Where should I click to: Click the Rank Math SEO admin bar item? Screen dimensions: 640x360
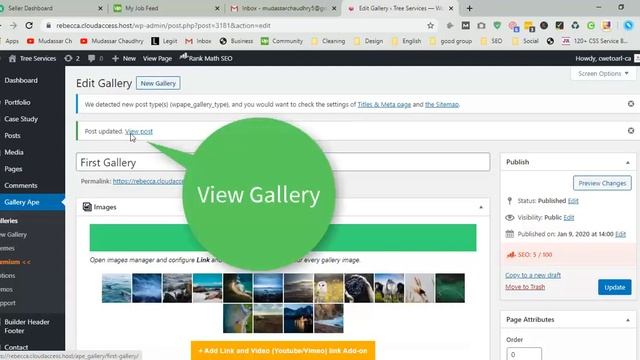point(206,58)
